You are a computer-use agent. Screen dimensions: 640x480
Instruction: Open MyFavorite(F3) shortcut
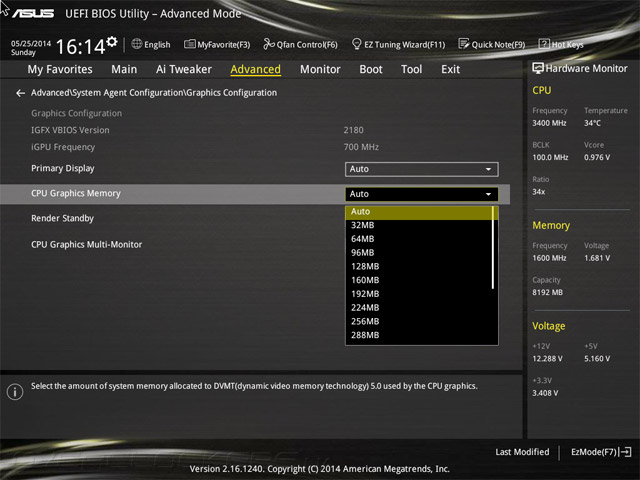point(217,44)
